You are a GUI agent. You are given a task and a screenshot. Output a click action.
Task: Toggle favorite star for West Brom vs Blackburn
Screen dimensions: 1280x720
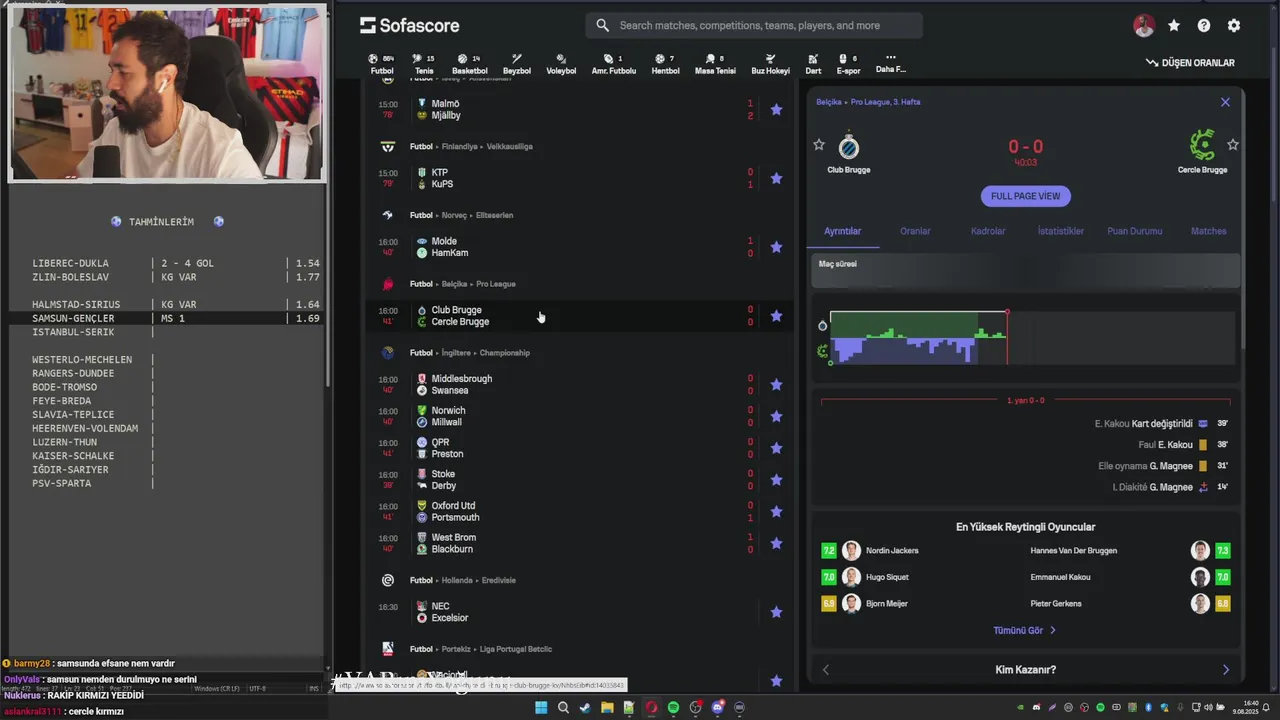coord(776,544)
